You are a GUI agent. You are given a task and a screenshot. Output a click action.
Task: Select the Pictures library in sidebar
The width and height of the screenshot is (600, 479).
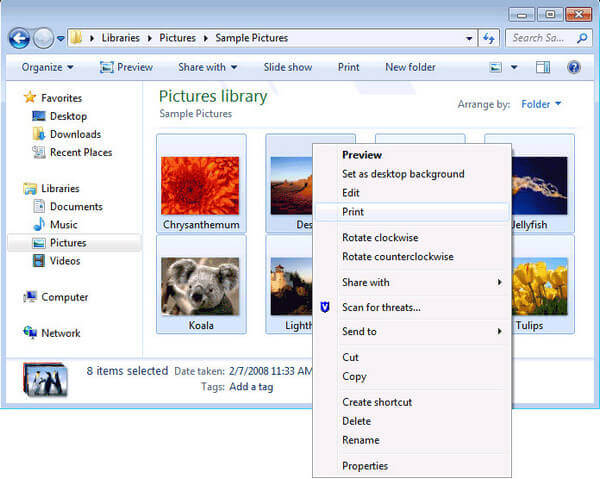74,243
